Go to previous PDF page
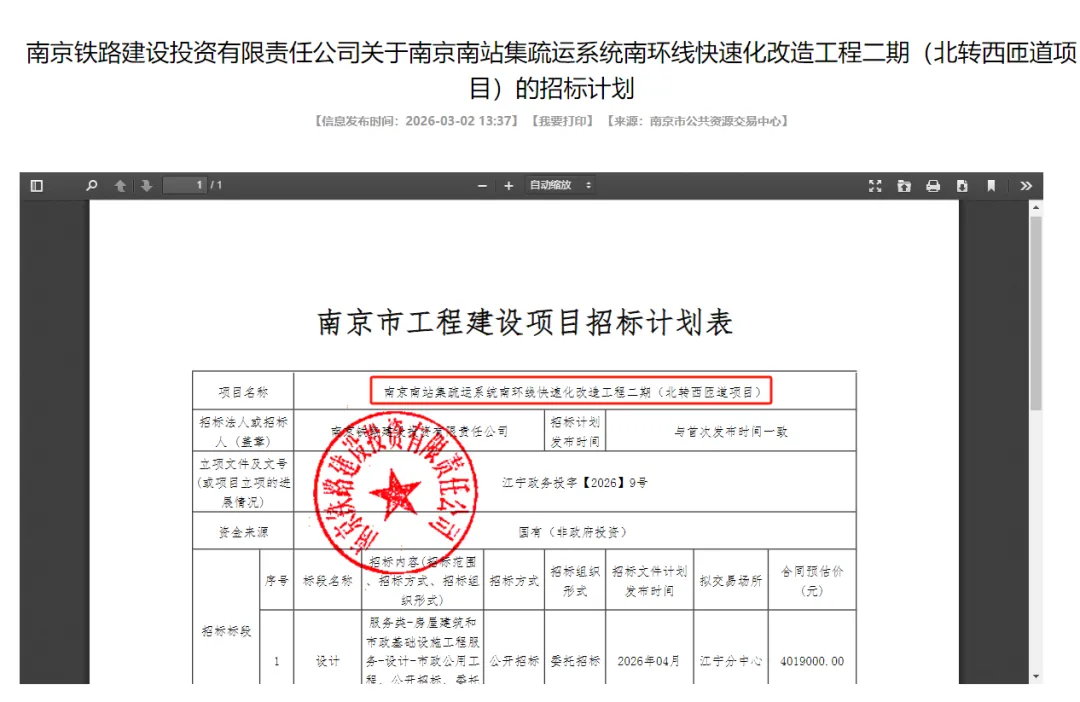This screenshot has height=702, width=1080. tap(120, 186)
